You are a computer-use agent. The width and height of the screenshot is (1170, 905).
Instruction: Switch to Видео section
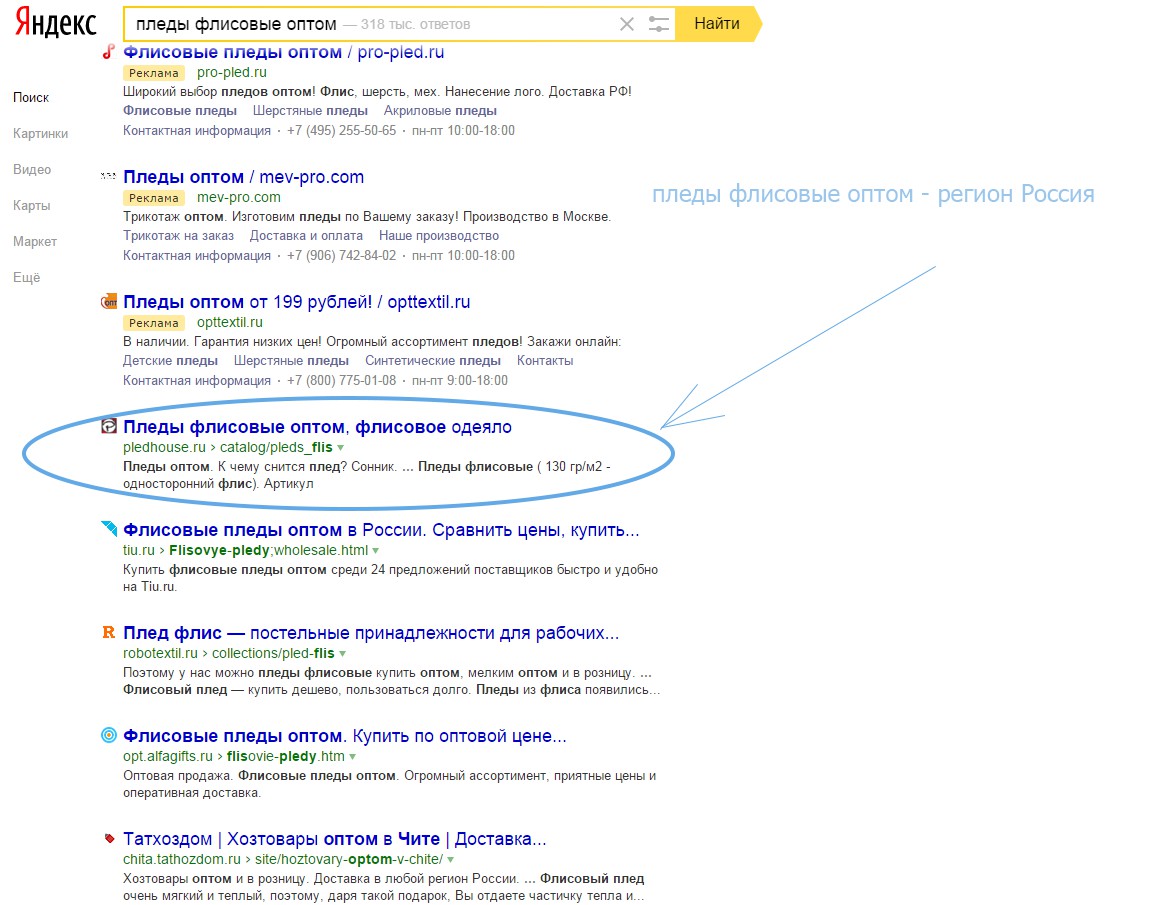pos(32,169)
